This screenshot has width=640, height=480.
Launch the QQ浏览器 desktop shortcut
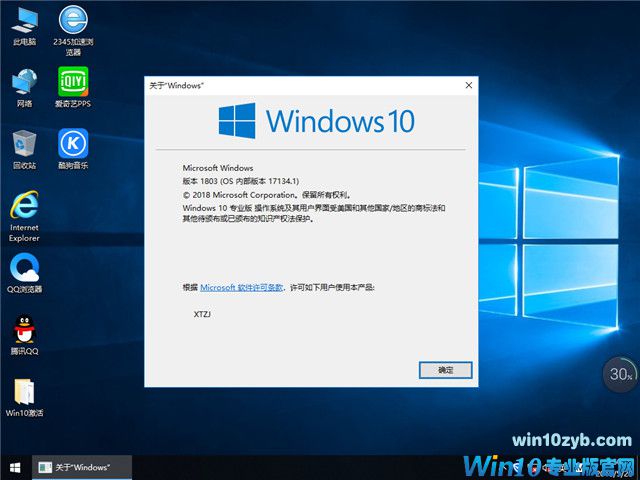[24, 273]
